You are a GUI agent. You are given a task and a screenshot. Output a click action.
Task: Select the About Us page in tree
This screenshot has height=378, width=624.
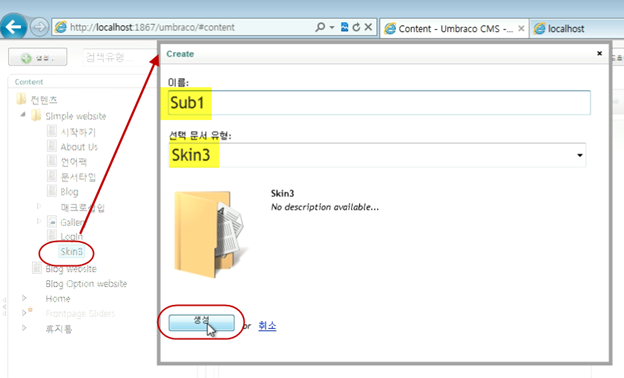coord(79,147)
